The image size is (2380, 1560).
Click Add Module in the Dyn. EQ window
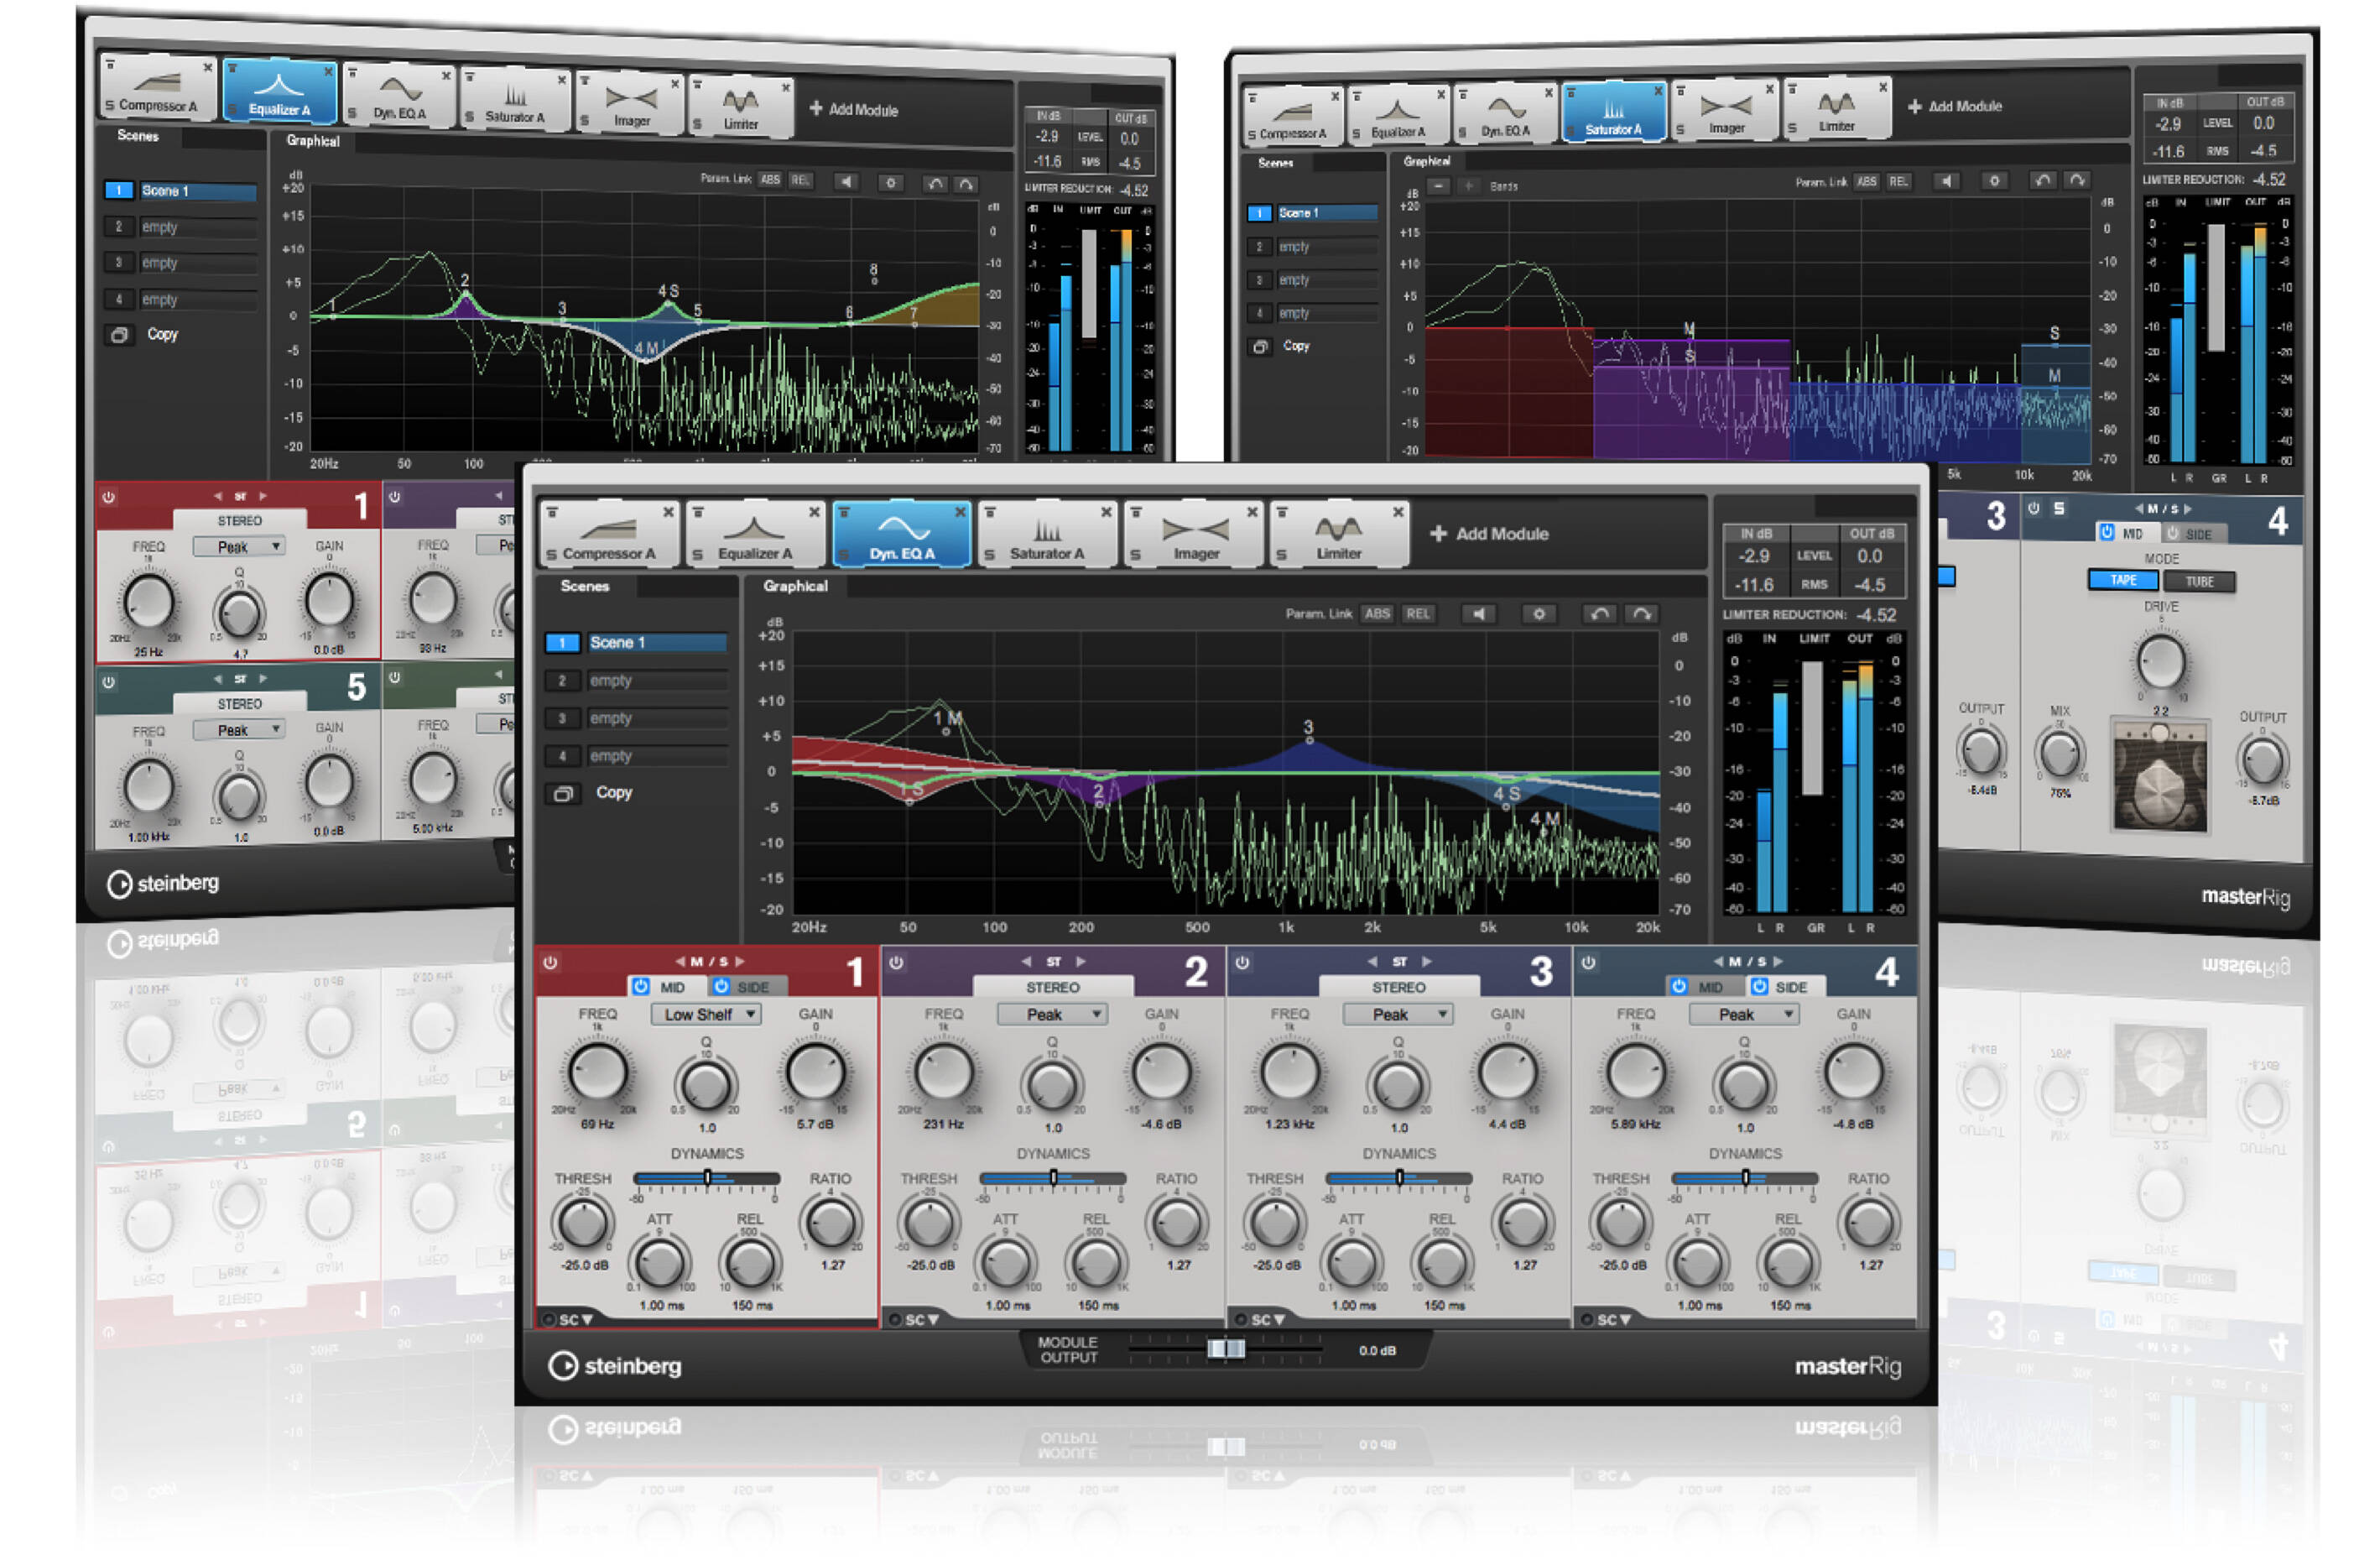coord(1489,534)
